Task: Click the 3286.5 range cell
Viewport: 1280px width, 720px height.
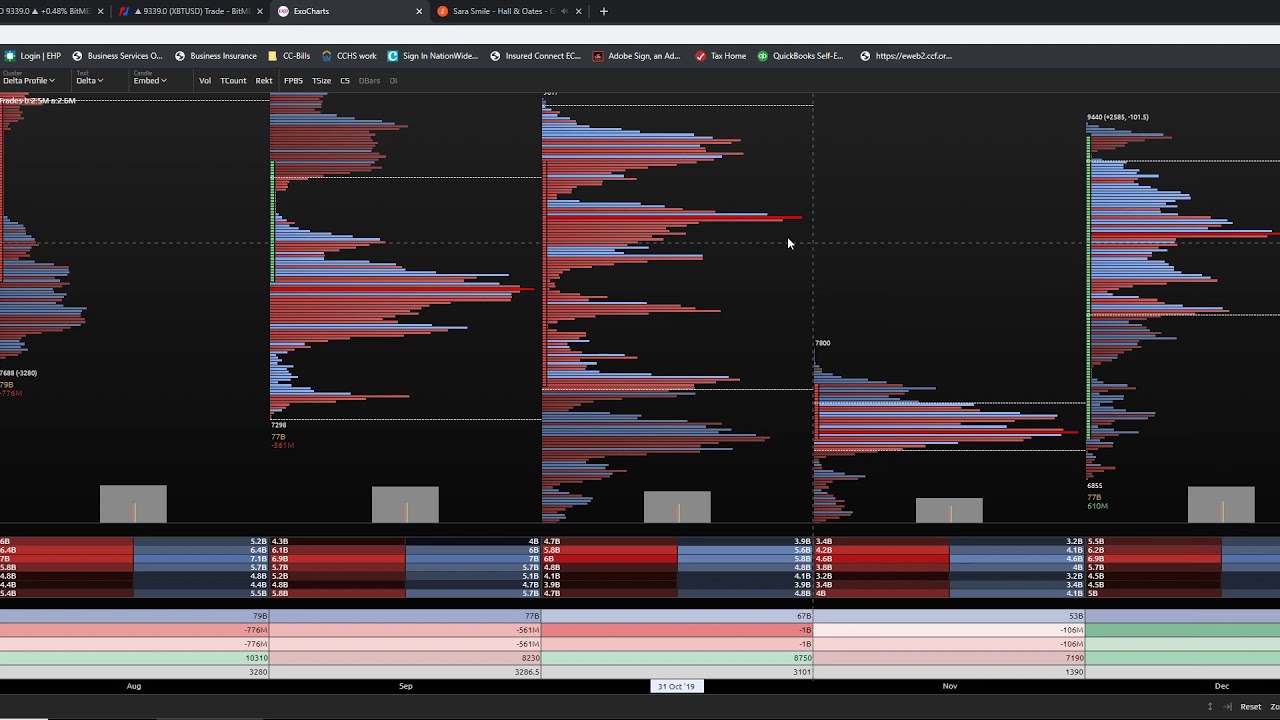Action: (x=406, y=672)
